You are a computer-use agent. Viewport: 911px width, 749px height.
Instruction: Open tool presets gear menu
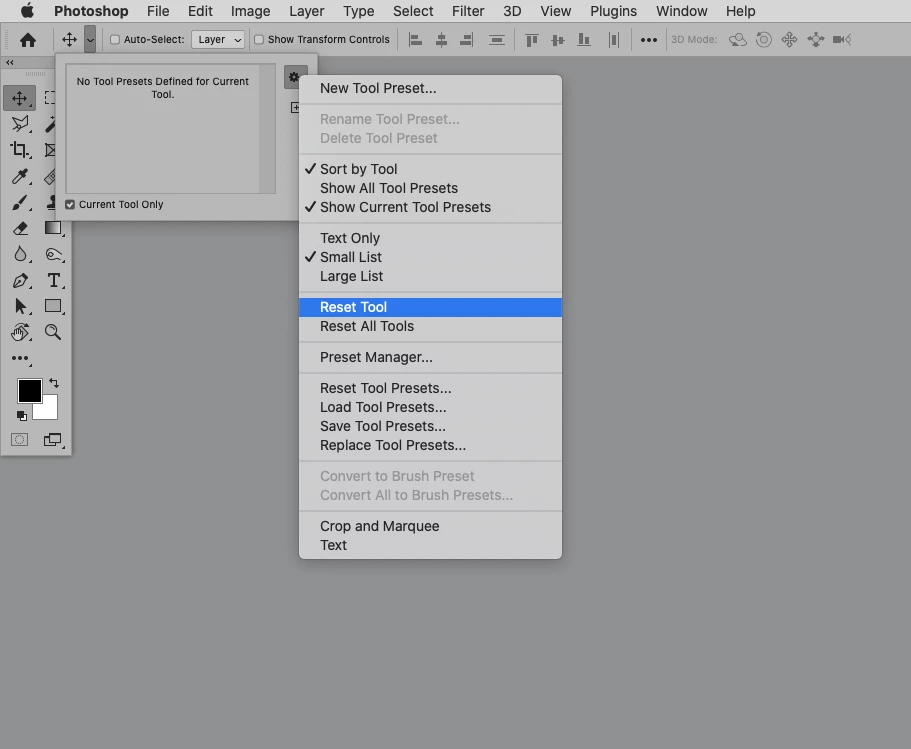click(295, 77)
